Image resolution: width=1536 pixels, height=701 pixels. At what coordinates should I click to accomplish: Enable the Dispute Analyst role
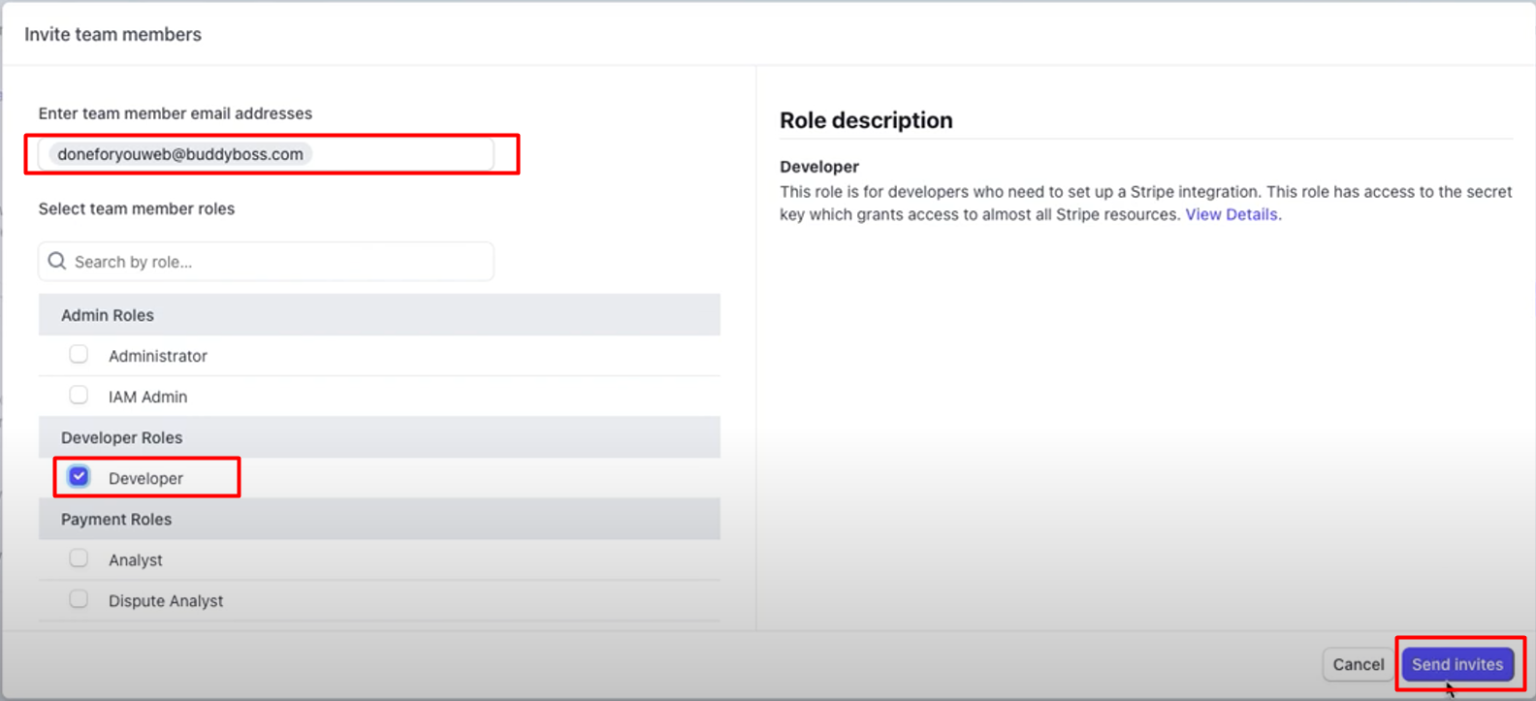(78, 598)
